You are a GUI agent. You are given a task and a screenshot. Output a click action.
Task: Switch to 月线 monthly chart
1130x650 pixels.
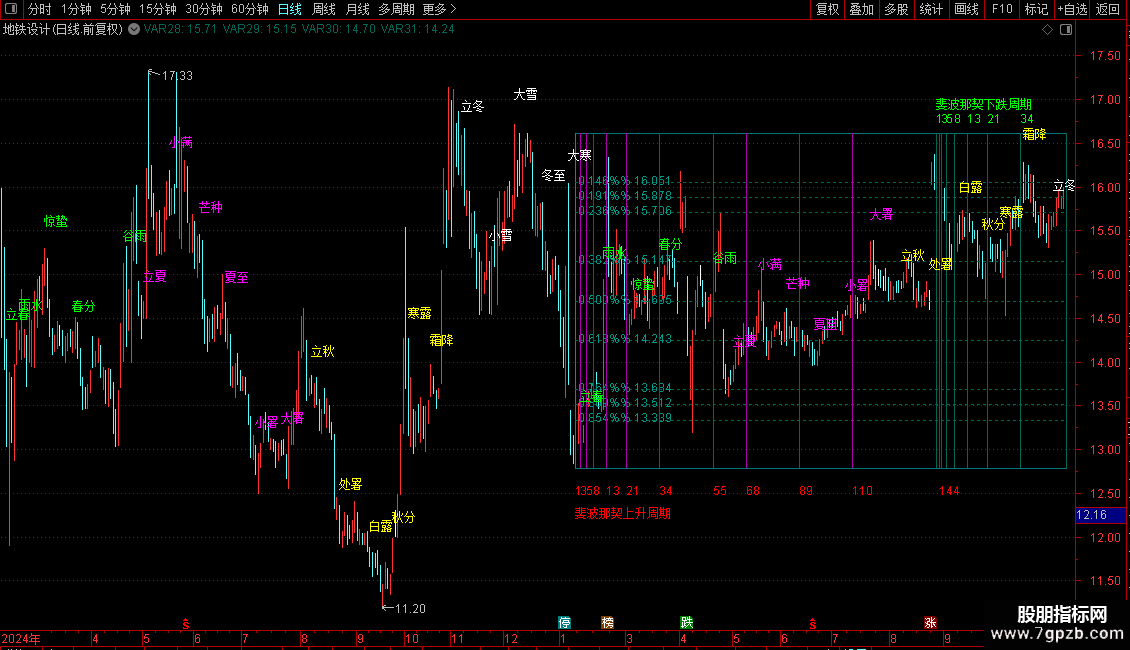tap(357, 9)
